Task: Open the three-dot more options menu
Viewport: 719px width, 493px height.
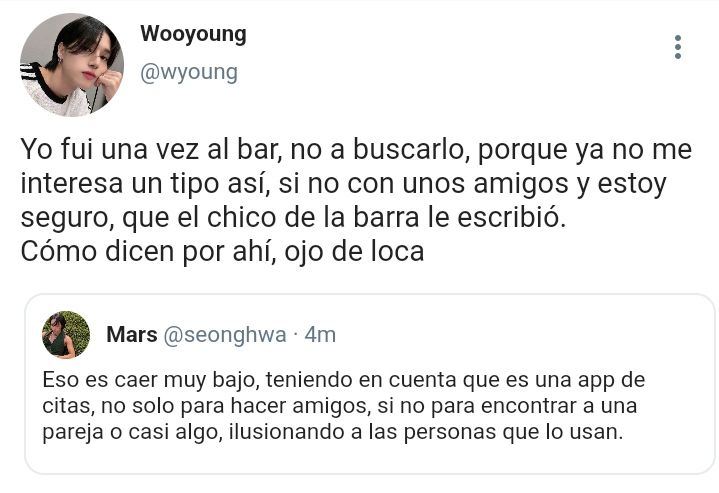Action: (678, 47)
